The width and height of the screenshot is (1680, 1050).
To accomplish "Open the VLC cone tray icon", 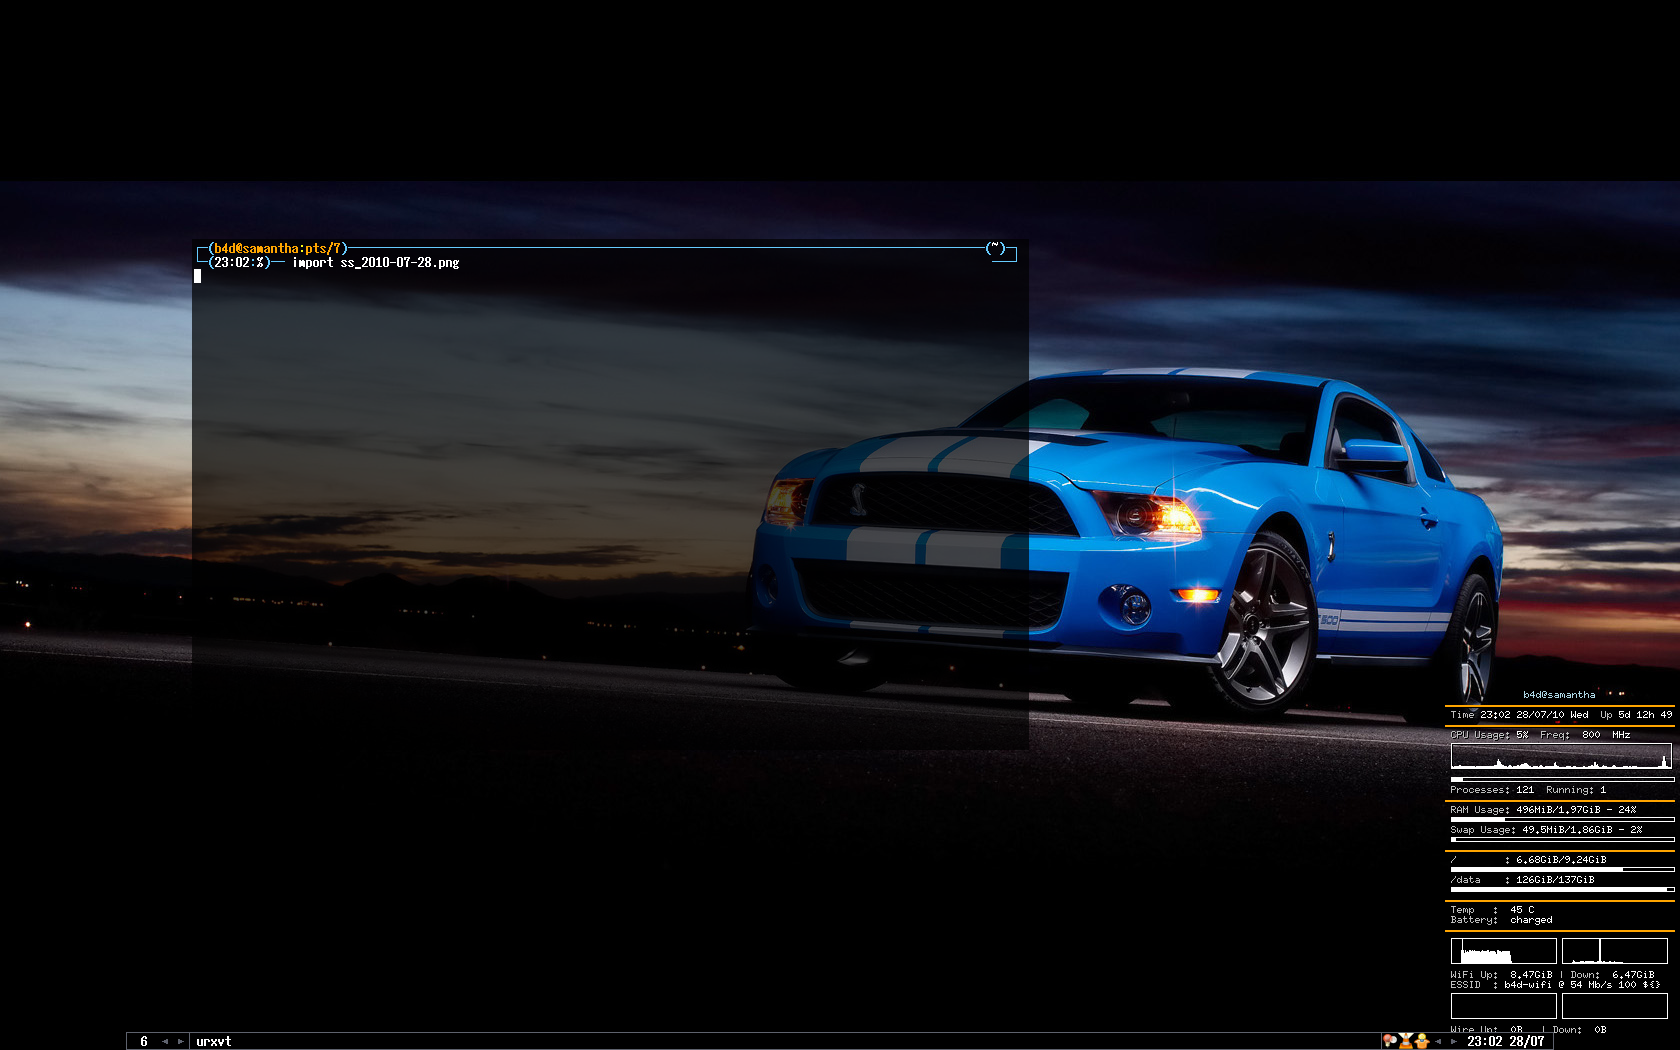I will pos(1406,1041).
